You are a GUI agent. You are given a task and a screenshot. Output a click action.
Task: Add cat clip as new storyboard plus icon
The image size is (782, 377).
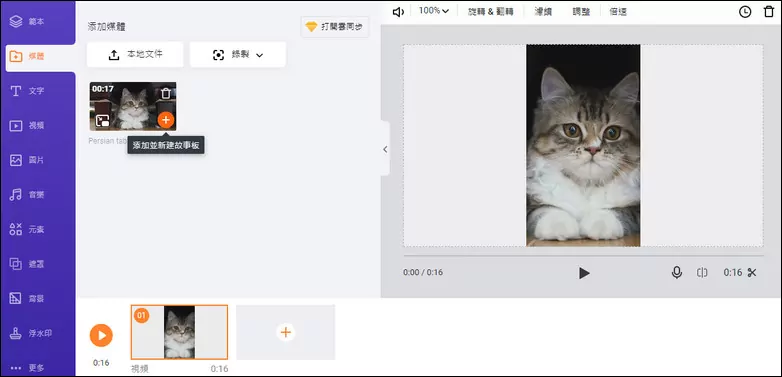(166, 120)
